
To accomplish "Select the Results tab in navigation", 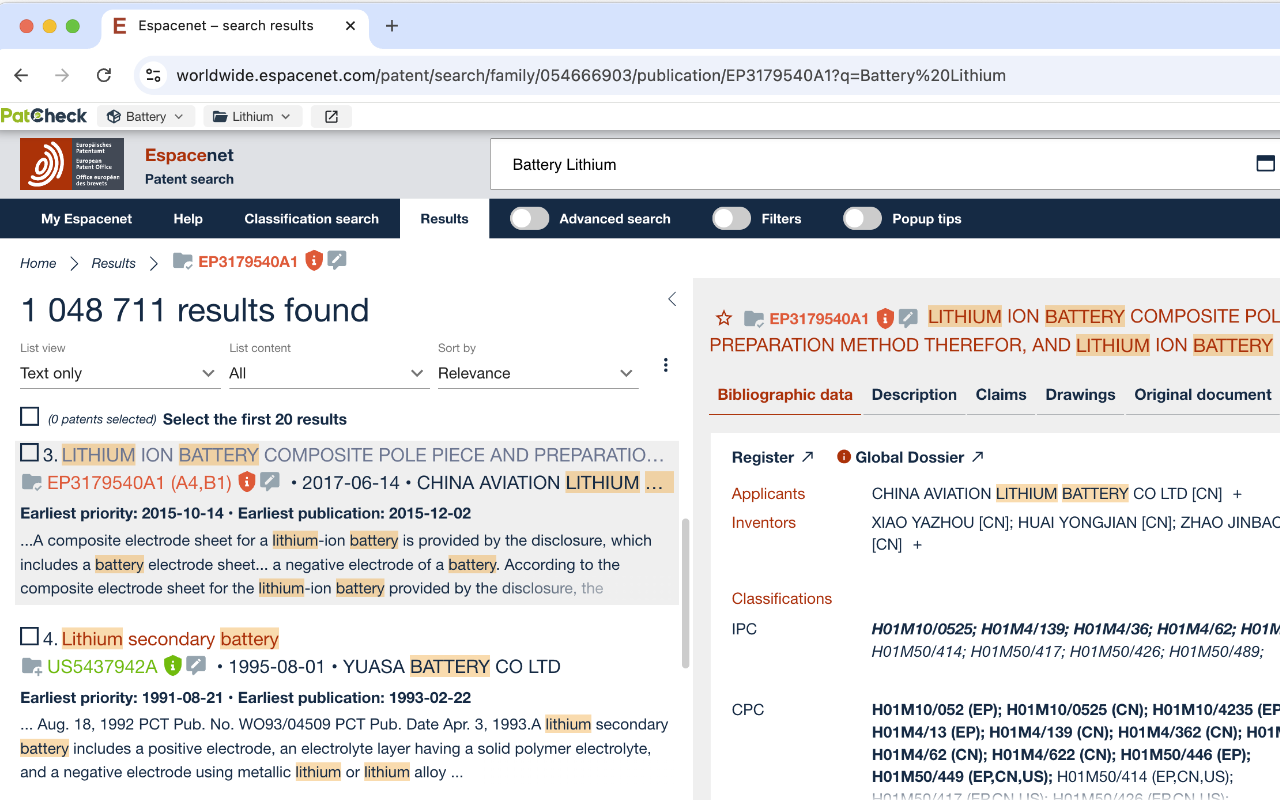I will 444,219.
